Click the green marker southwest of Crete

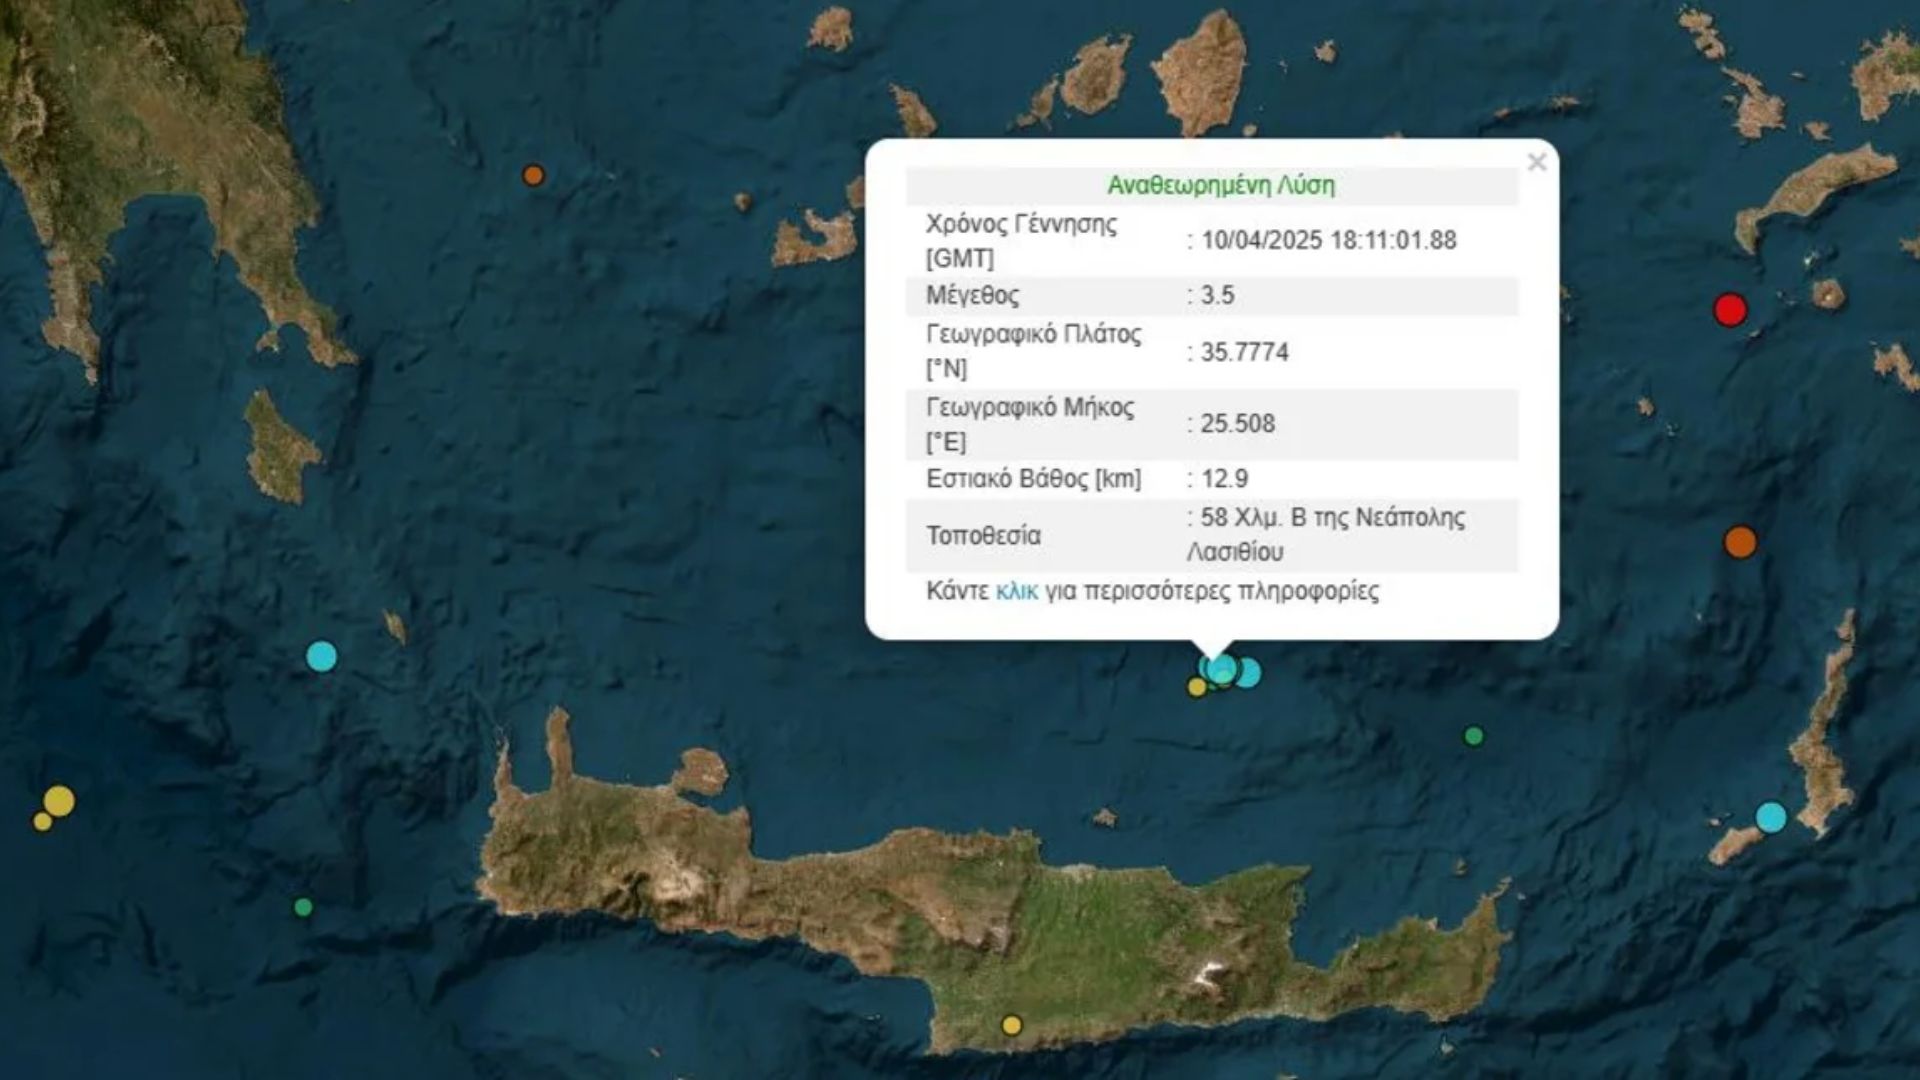click(303, 908)
